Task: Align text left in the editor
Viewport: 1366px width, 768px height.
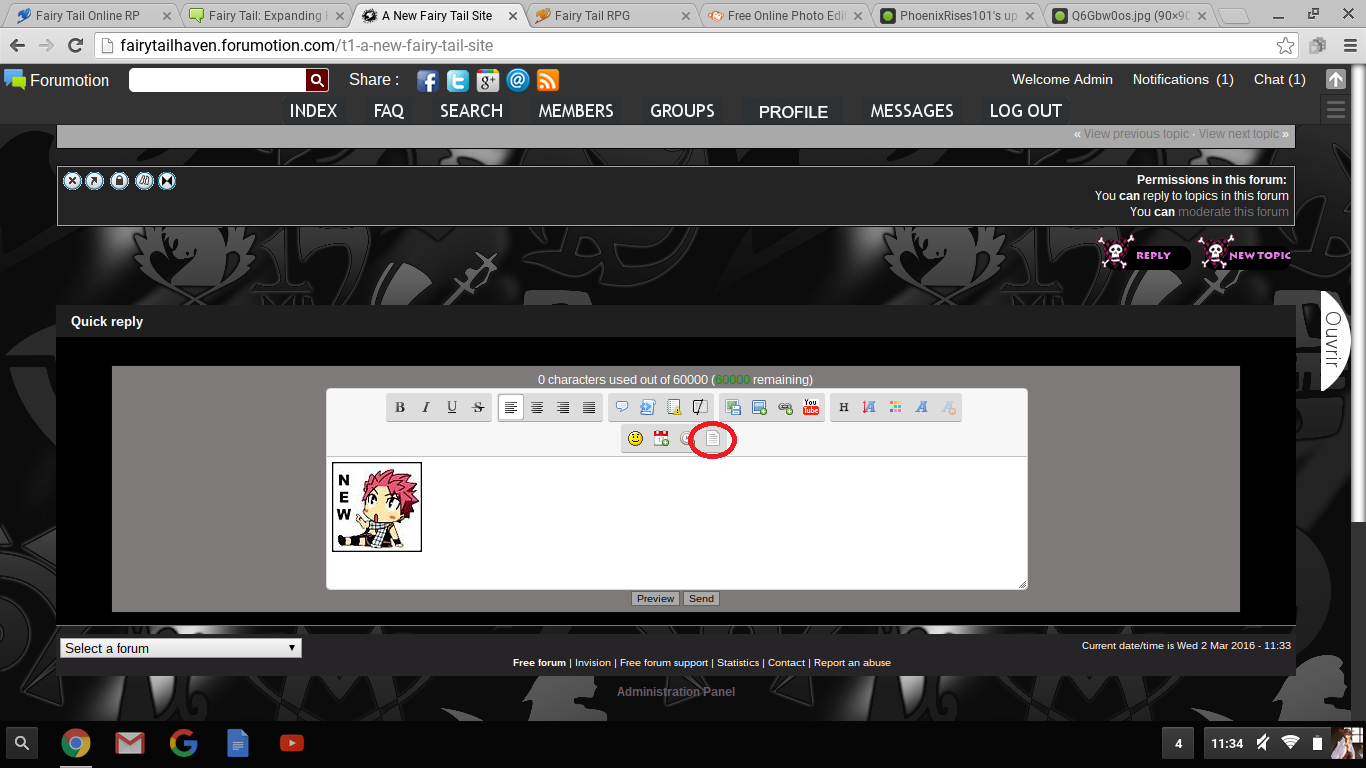Action: point(511,407)
